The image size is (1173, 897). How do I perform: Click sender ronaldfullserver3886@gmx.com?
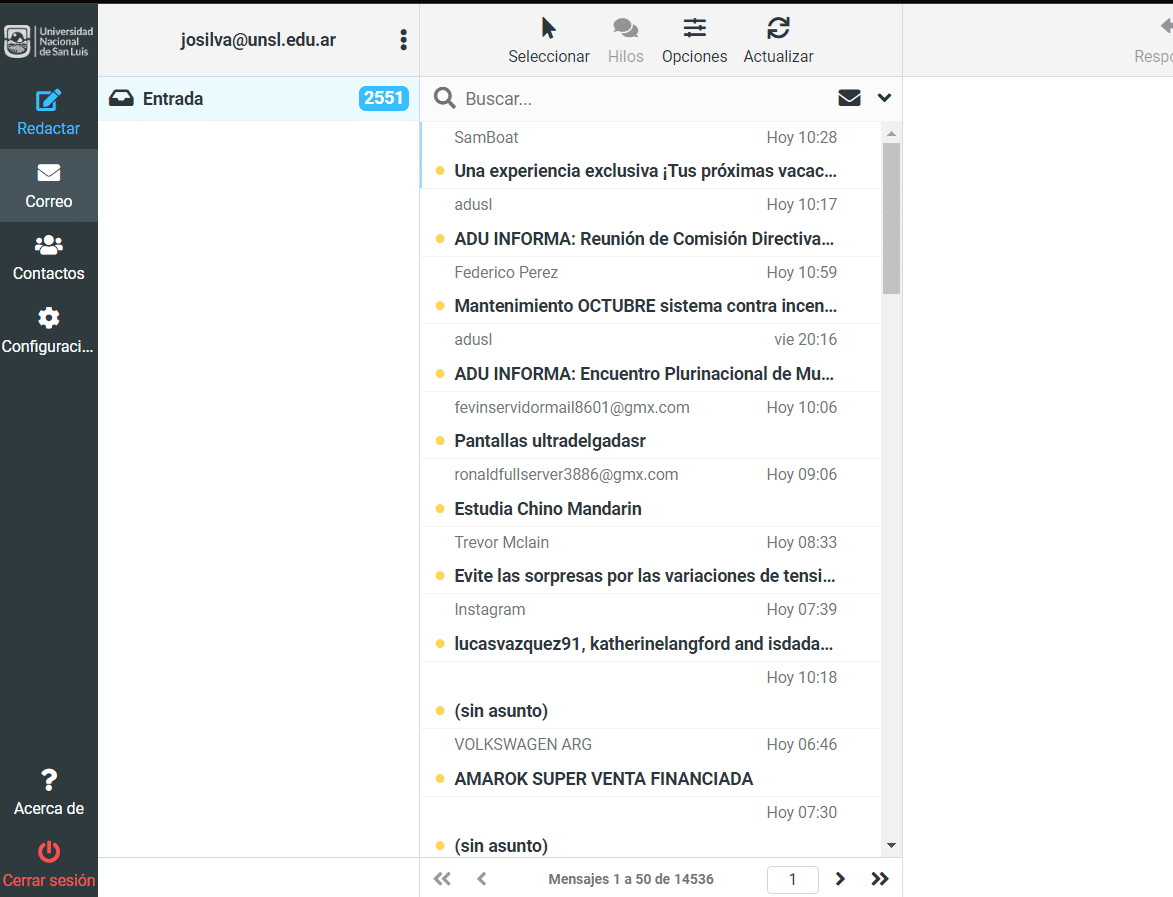click(566, 474)
